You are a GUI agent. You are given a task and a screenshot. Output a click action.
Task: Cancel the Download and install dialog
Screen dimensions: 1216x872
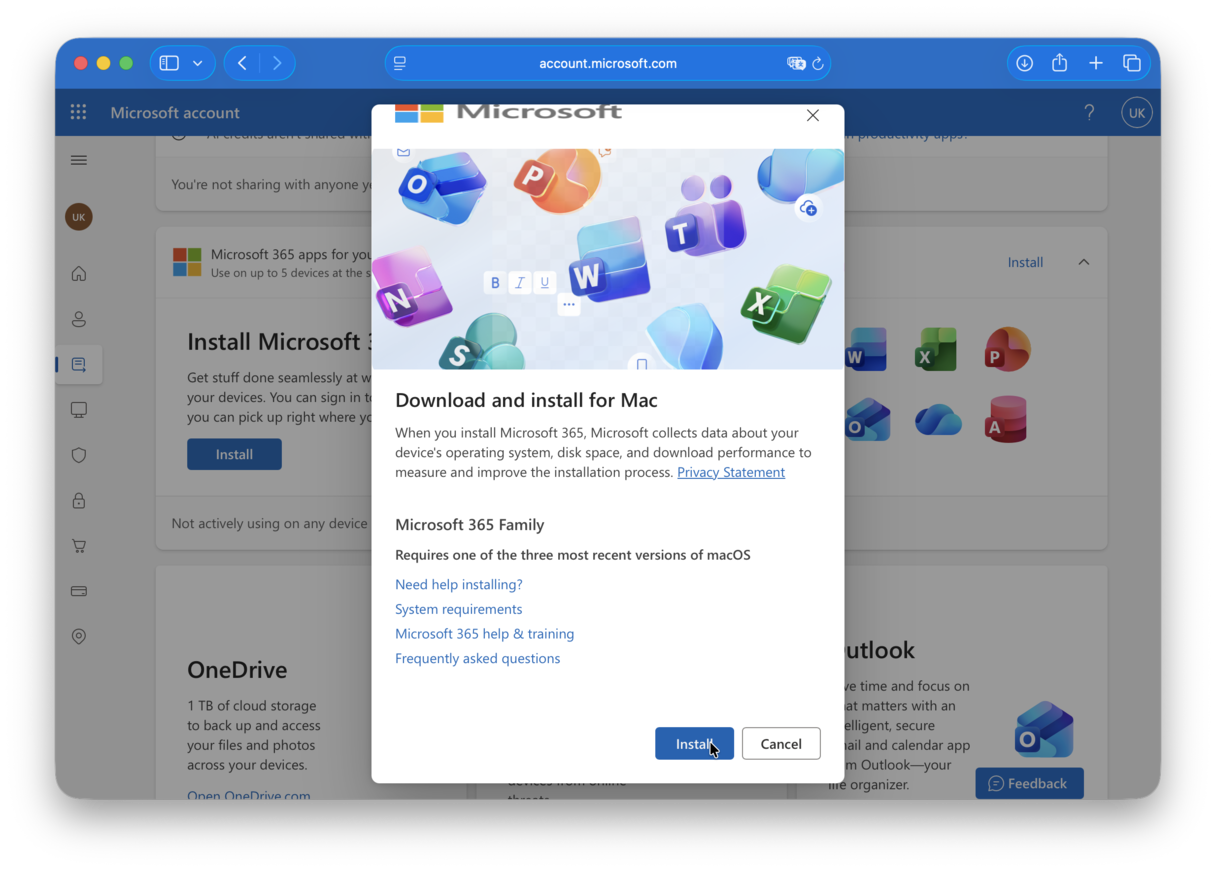(x=781, y=743)
